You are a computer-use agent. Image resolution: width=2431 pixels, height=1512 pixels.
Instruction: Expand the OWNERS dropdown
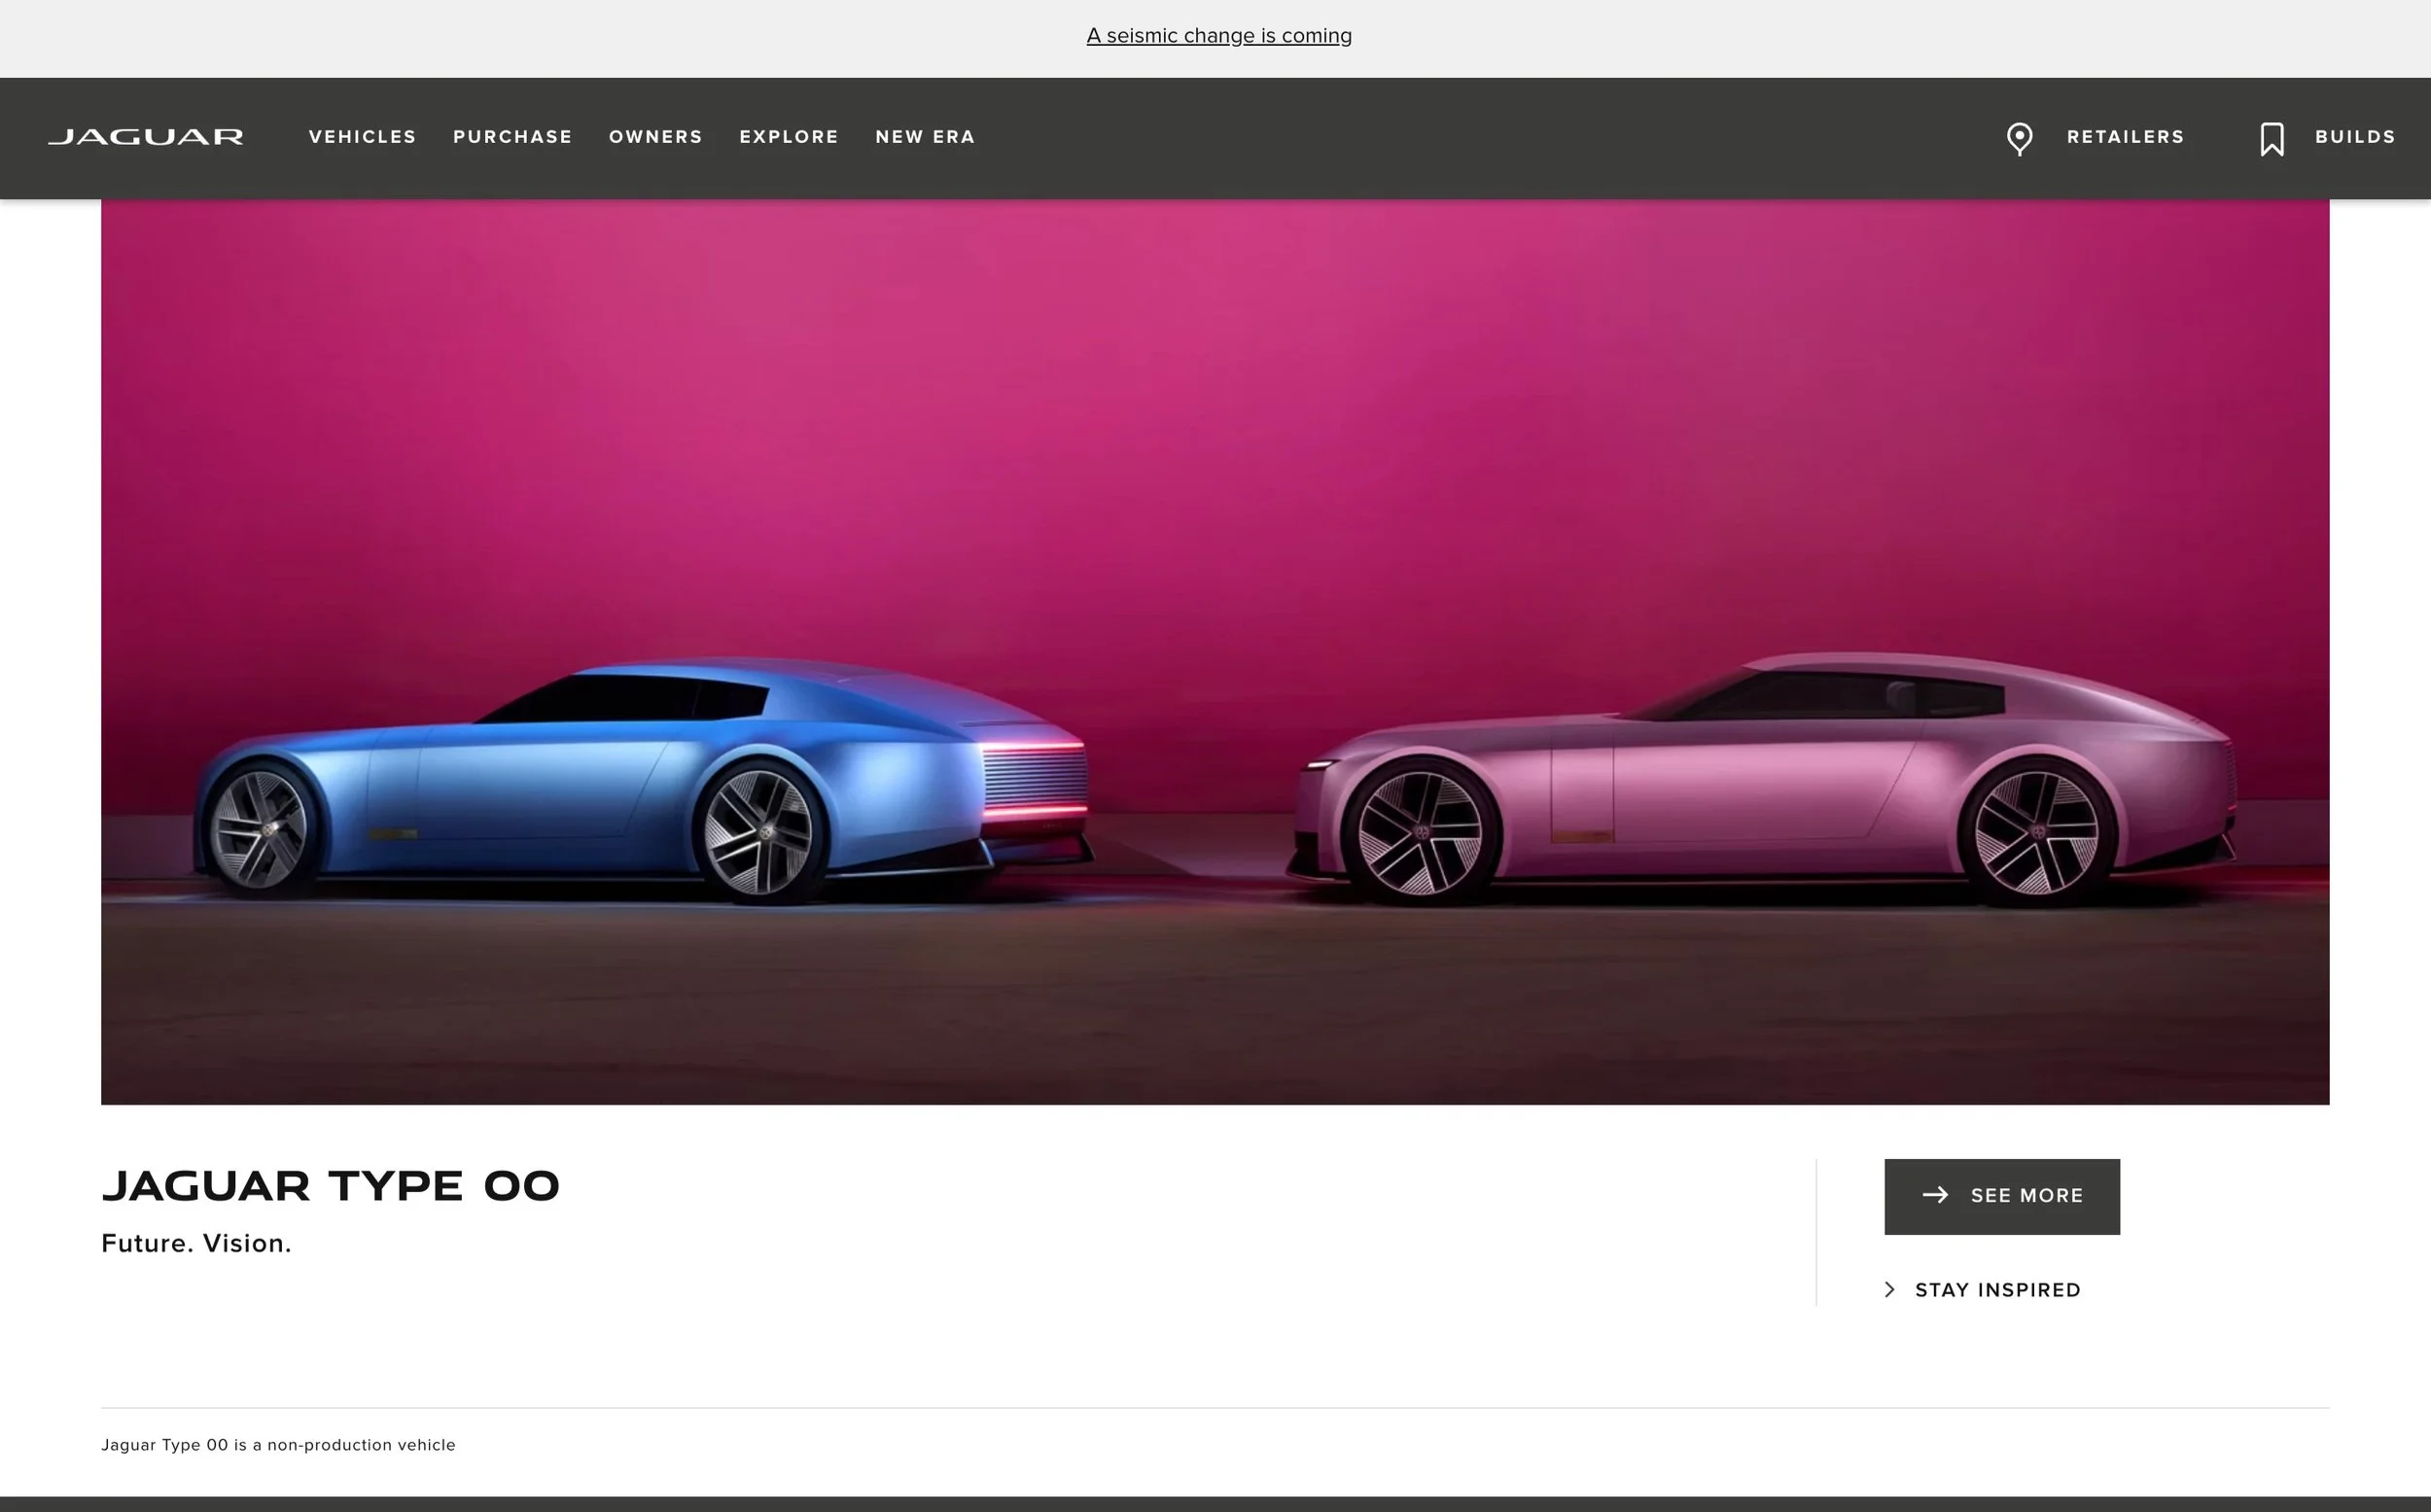click(x=655, y=137)
